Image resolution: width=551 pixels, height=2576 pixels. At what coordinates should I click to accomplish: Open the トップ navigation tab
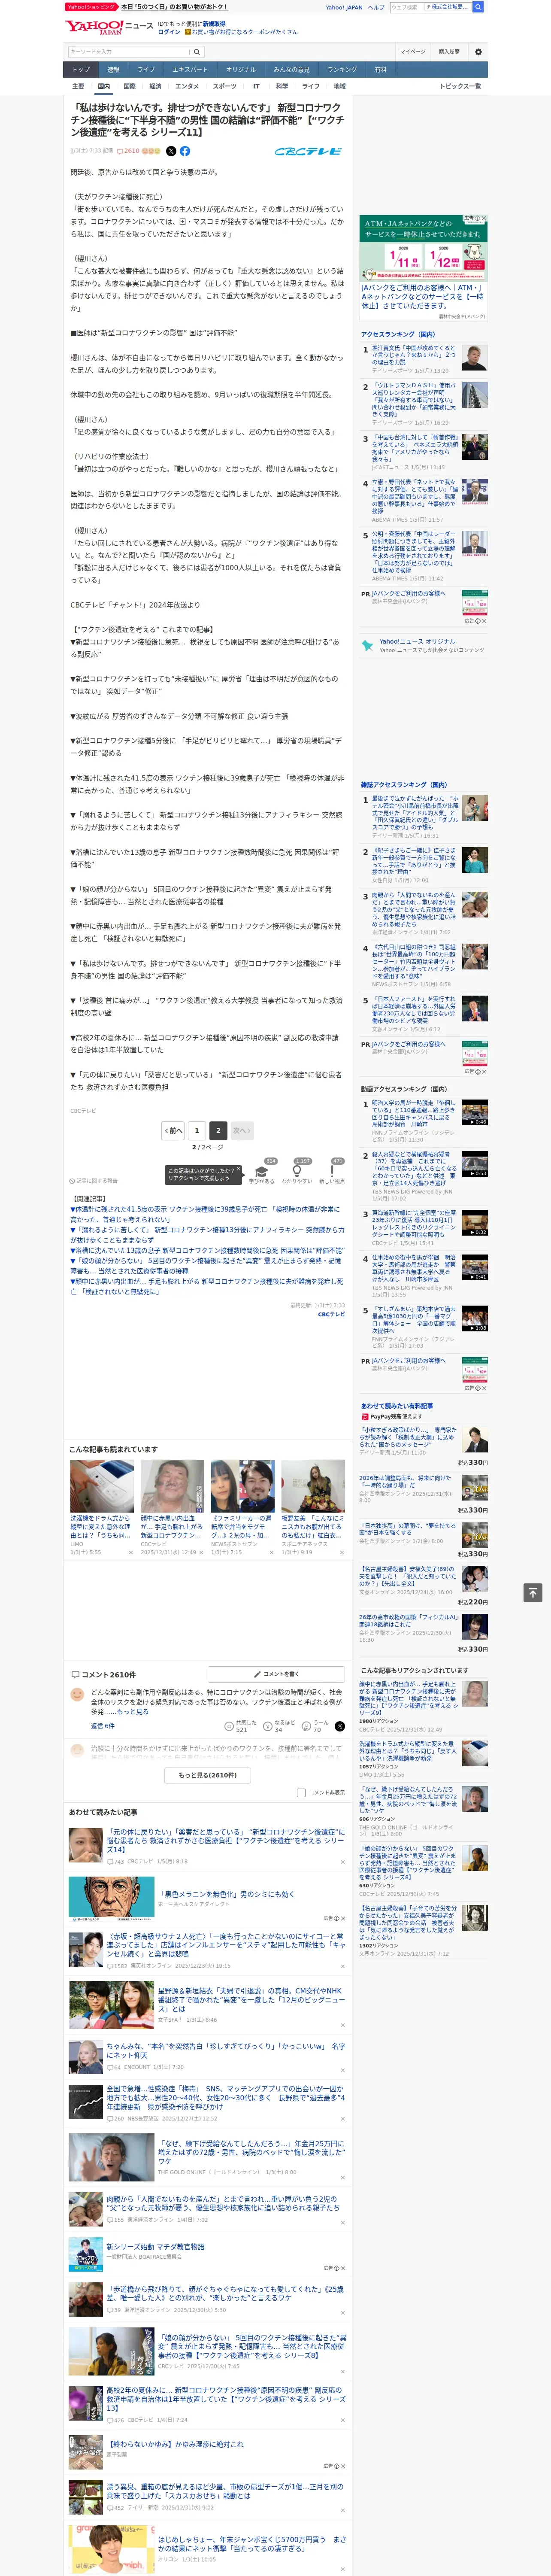[81, 70]
